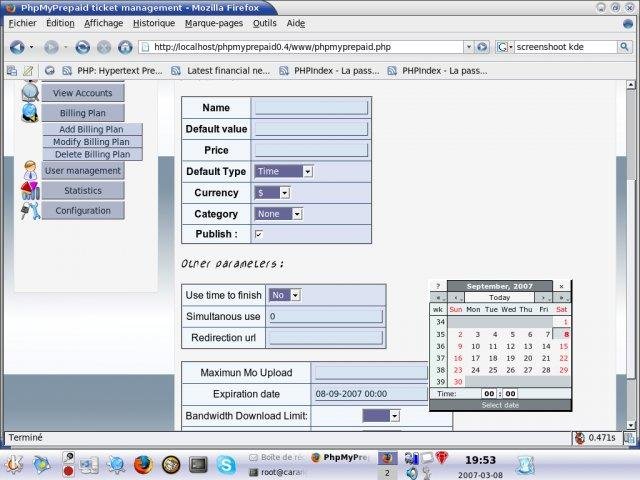640x480 pixels.
Task: Click the first bookmarks toolbar icon
Action: click(12, 71)
